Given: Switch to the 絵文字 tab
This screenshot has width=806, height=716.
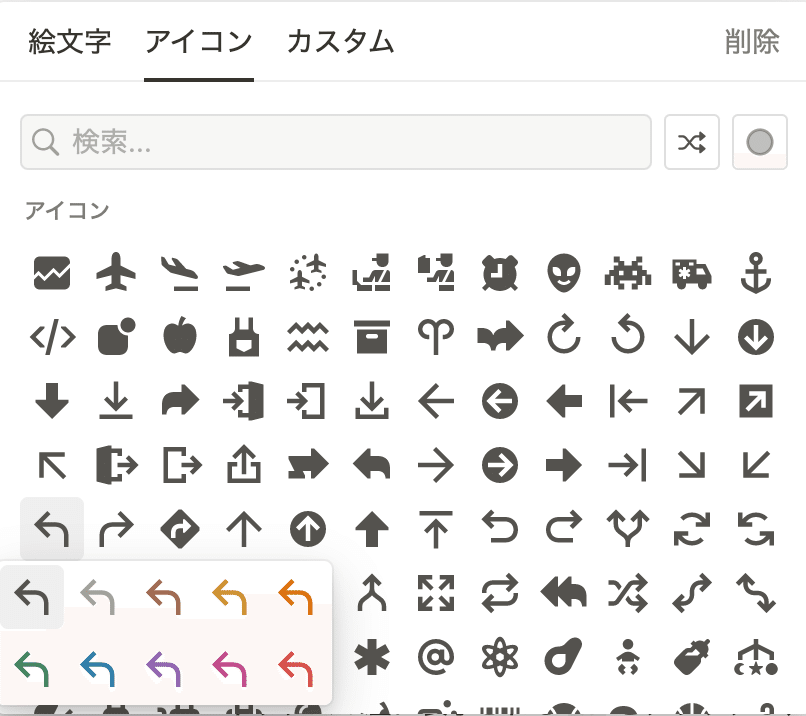Looking at the screenshot, I should coord(69,42).
